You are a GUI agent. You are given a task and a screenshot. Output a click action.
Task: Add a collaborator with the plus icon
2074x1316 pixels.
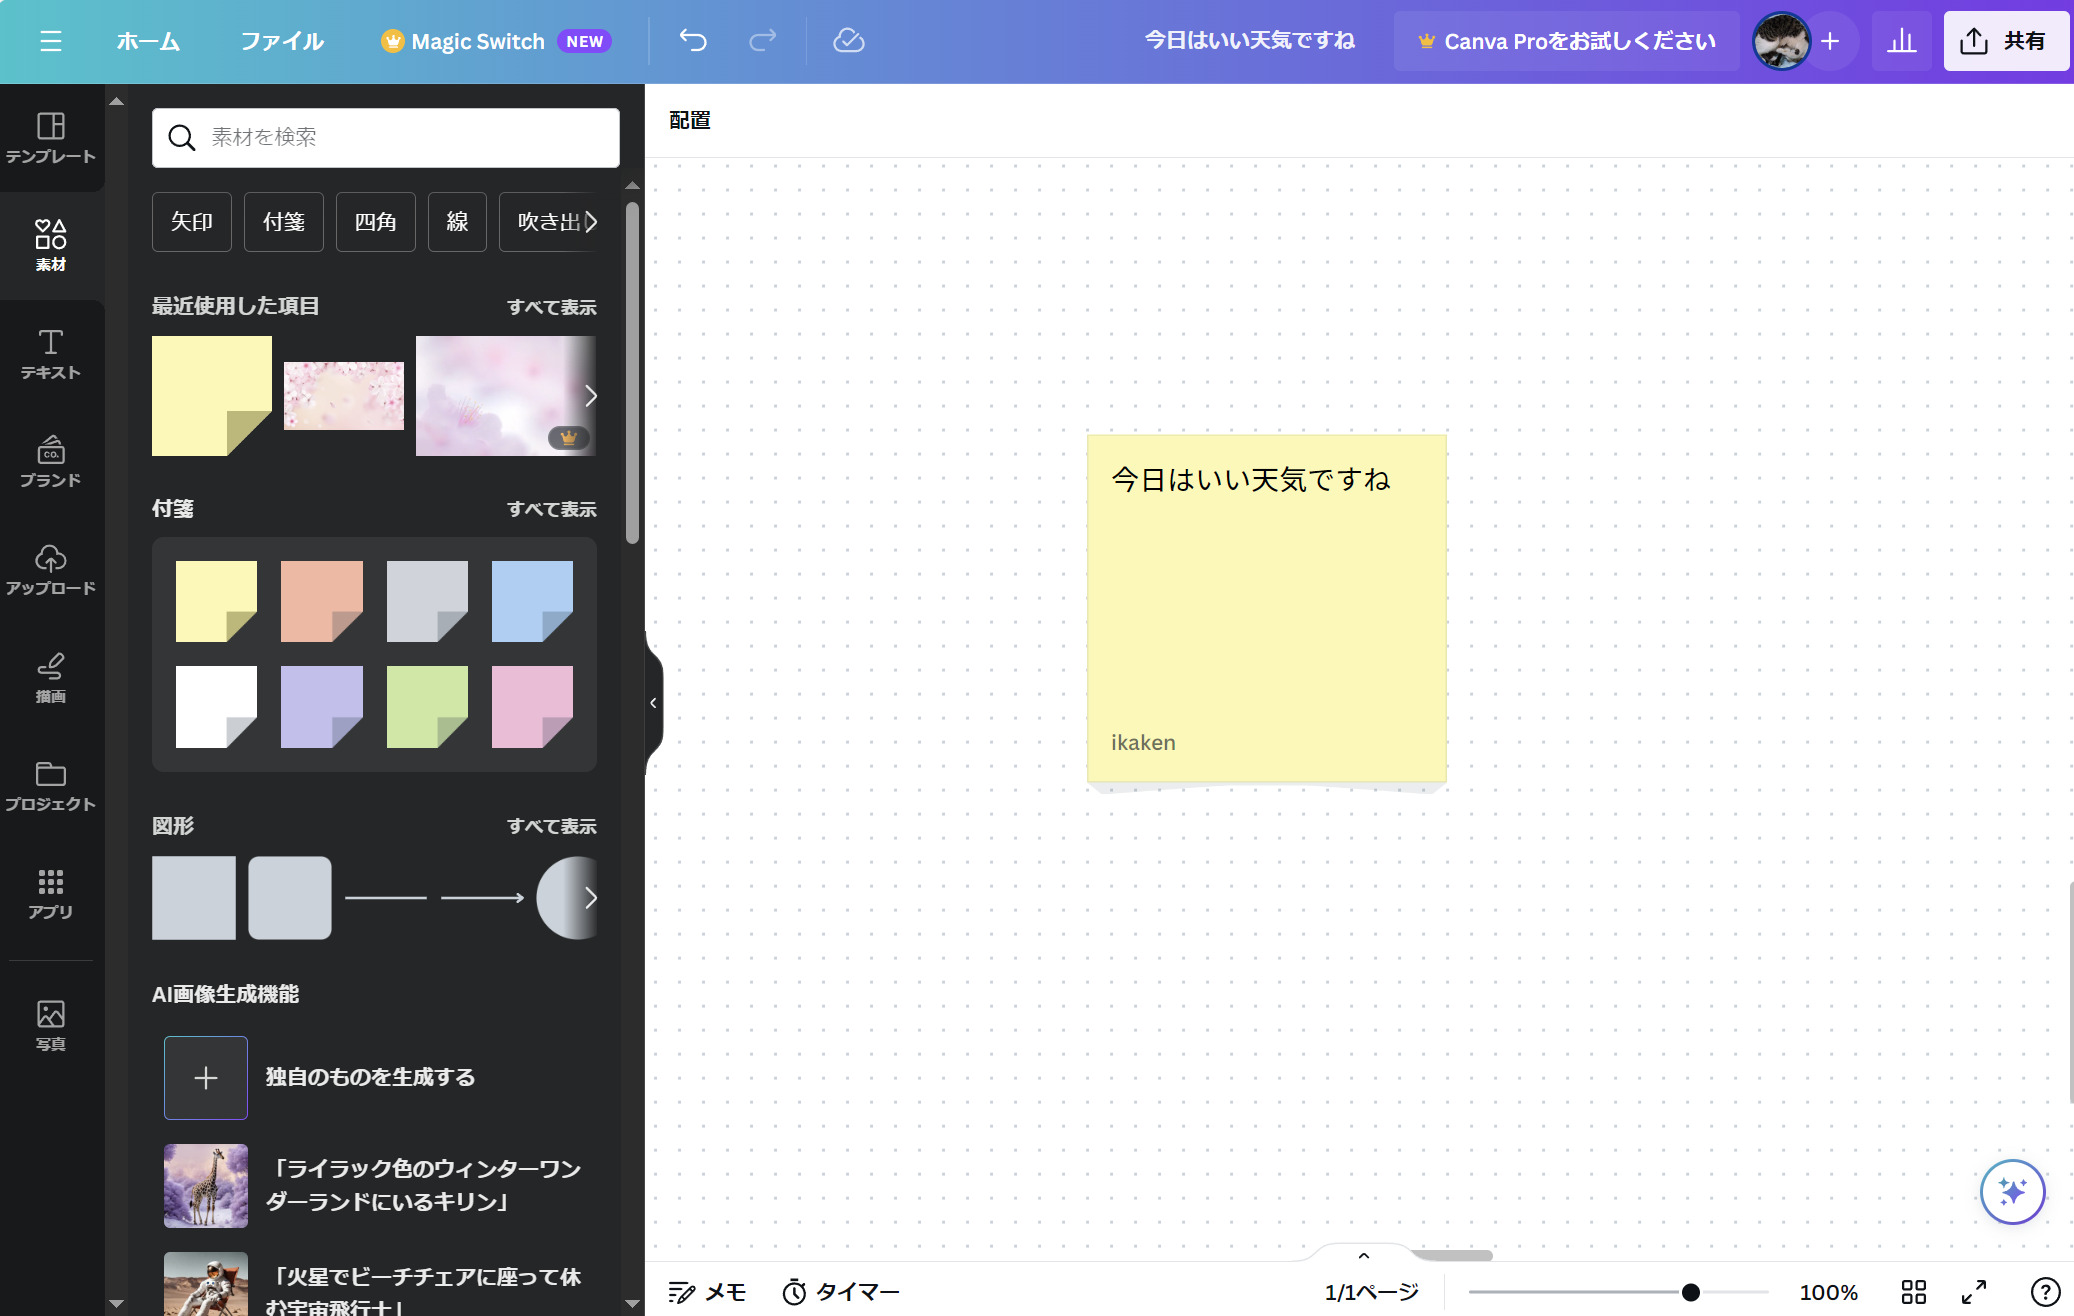pos(1831,41)
